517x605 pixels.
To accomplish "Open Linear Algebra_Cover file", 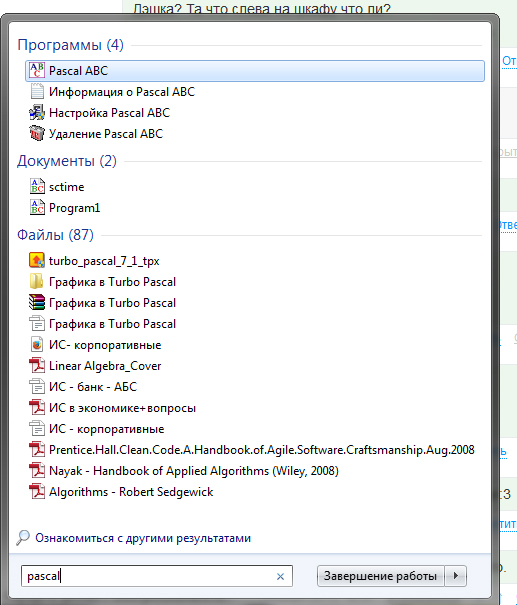I will [x=105, y=366].
